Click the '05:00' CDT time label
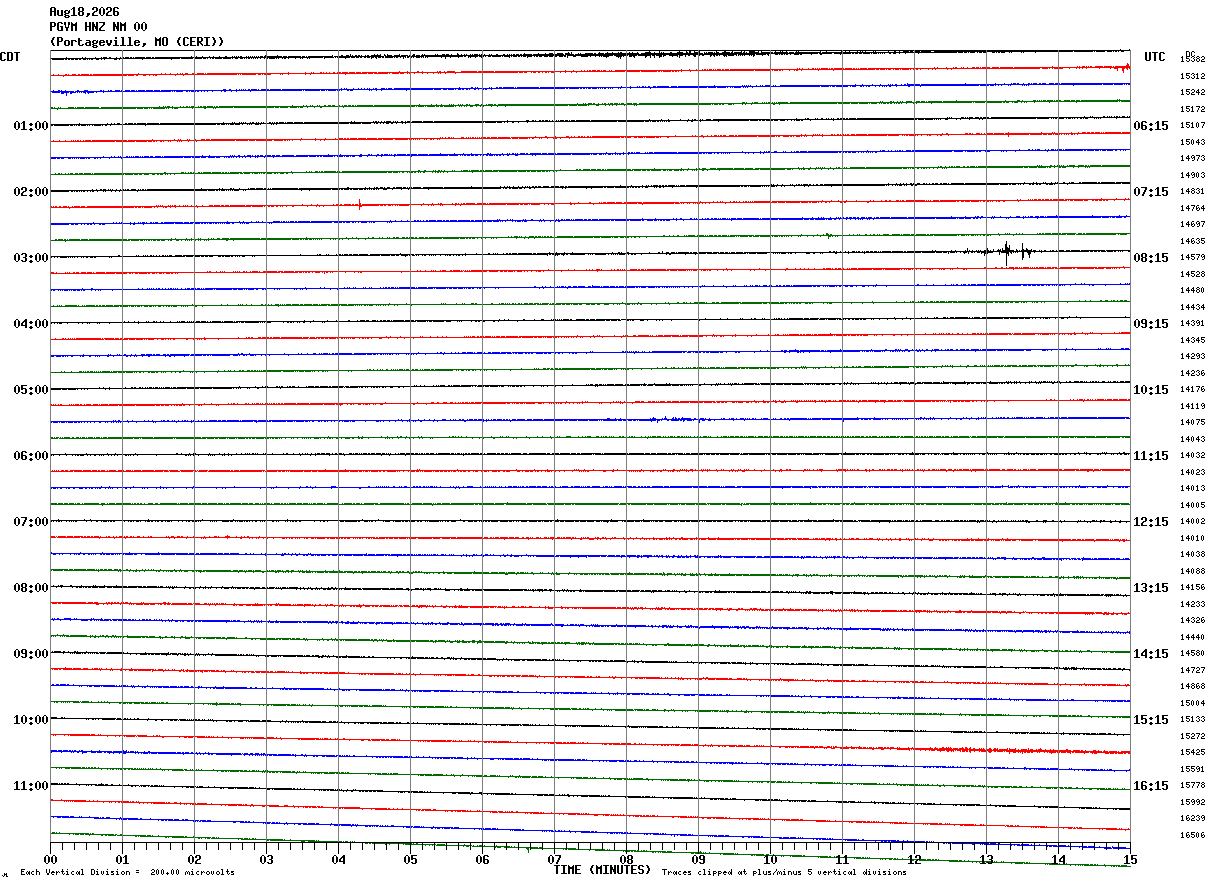 [x=31, y=390]
